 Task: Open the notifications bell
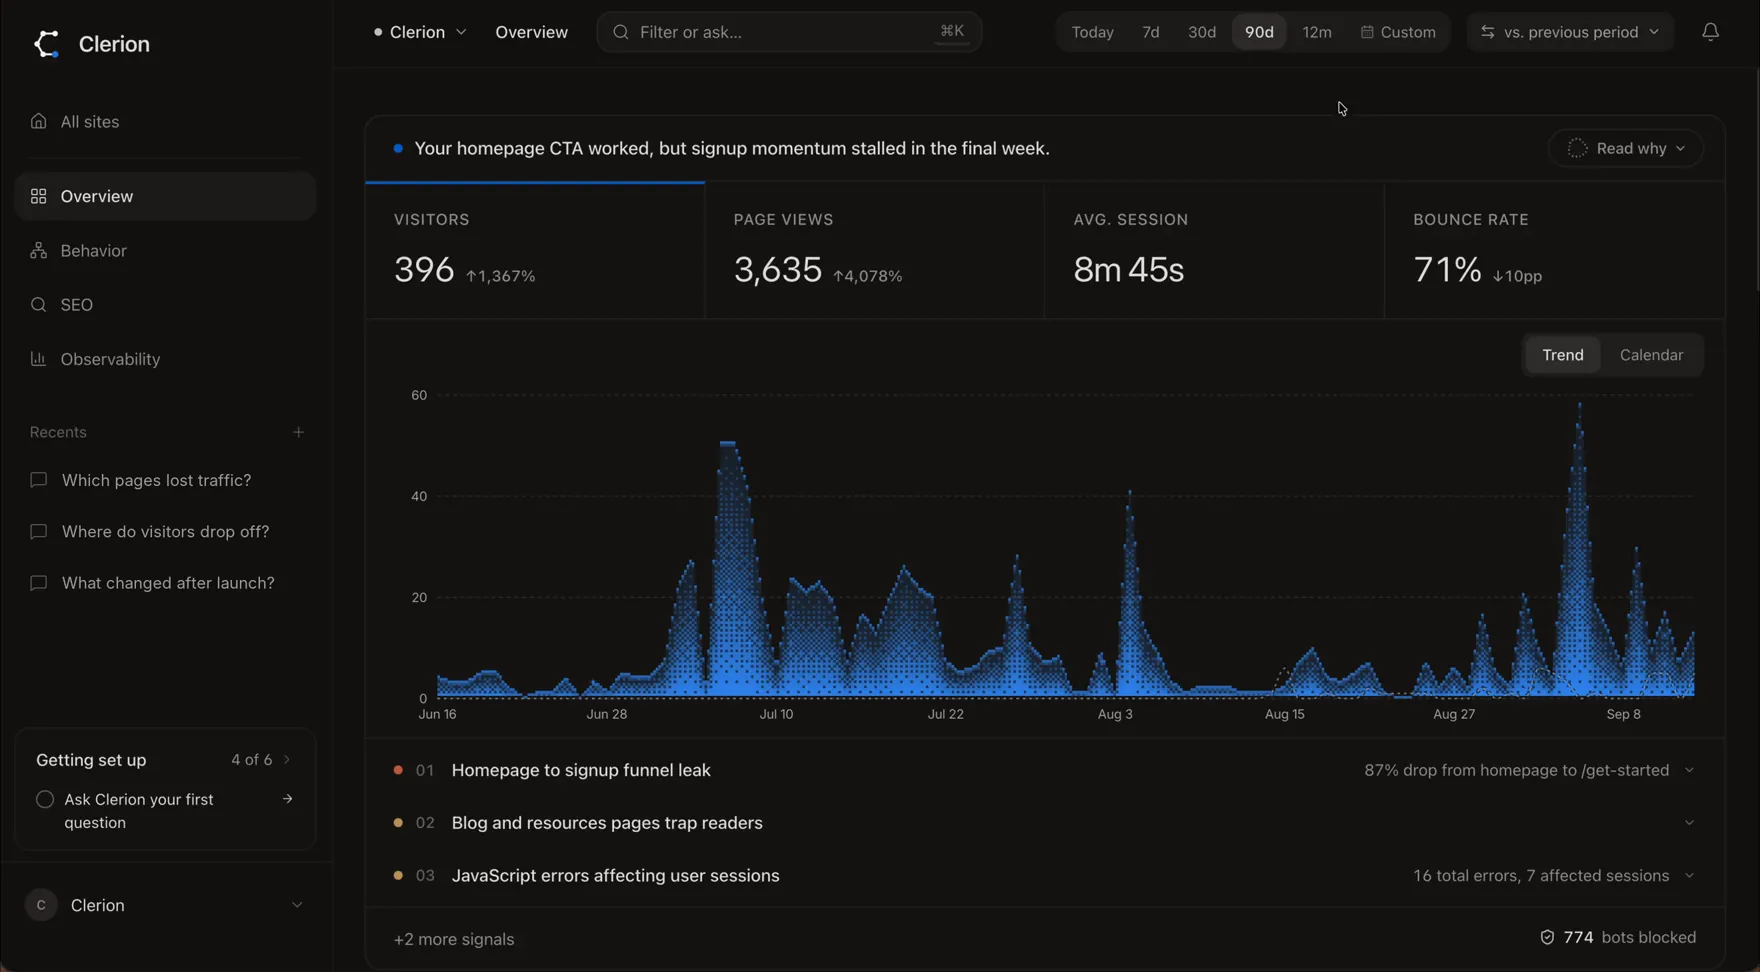point(1710,32)
